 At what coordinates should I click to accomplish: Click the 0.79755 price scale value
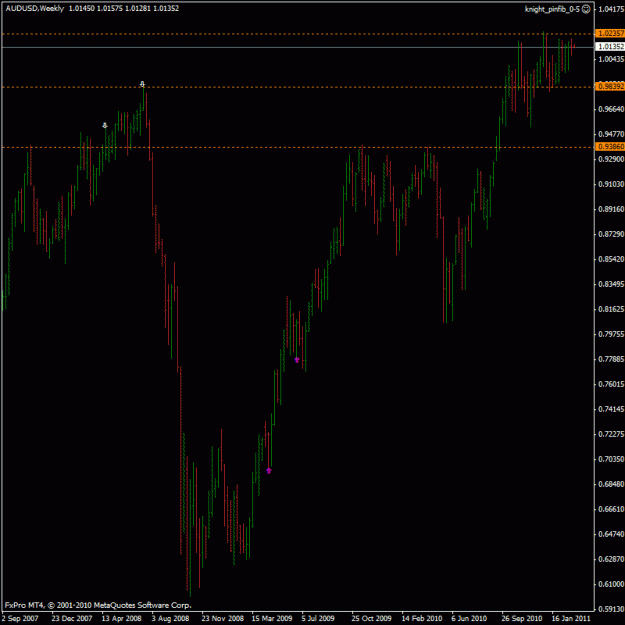[611, 334]
